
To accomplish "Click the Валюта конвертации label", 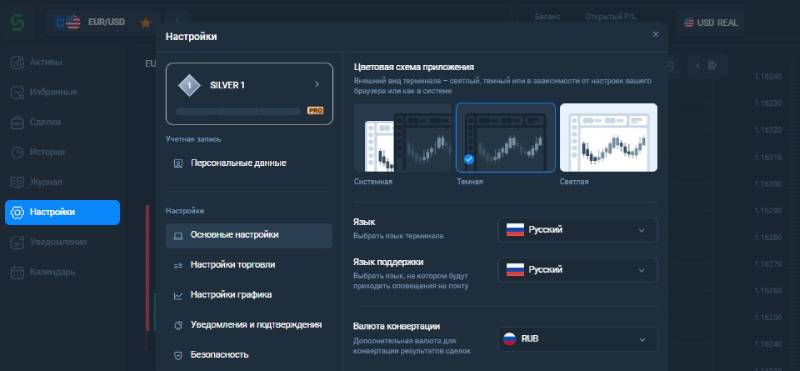I will pos(396,327).
